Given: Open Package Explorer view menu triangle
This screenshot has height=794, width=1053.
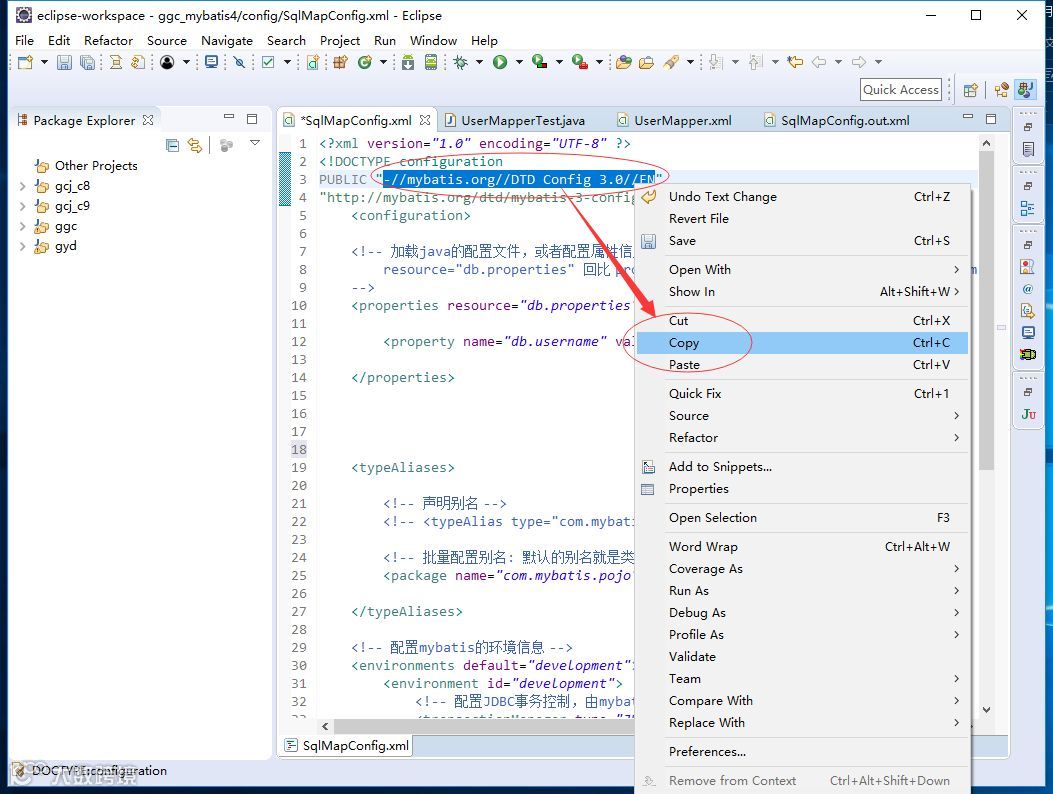Looking at the screenshot, I should click(255, 143).
